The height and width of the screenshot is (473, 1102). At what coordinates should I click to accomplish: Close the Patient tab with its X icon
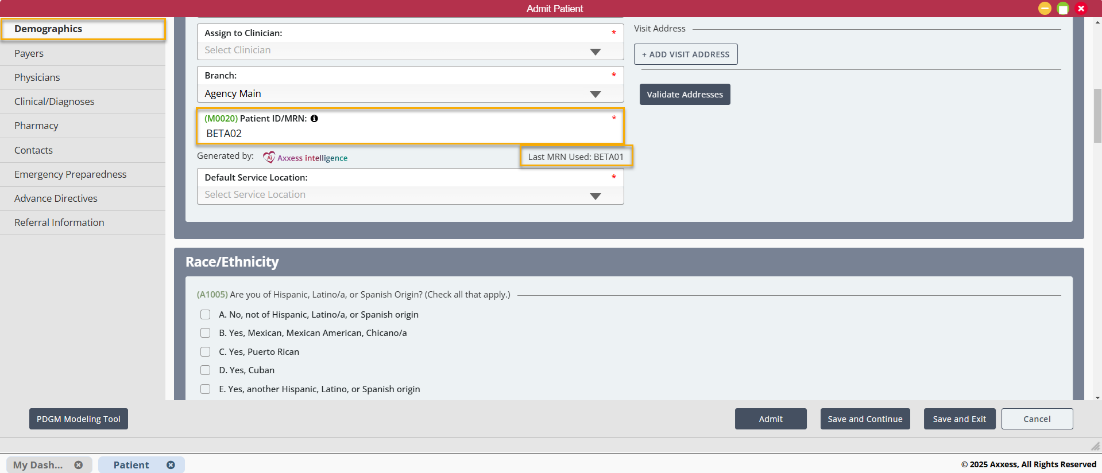click(170, 465)
